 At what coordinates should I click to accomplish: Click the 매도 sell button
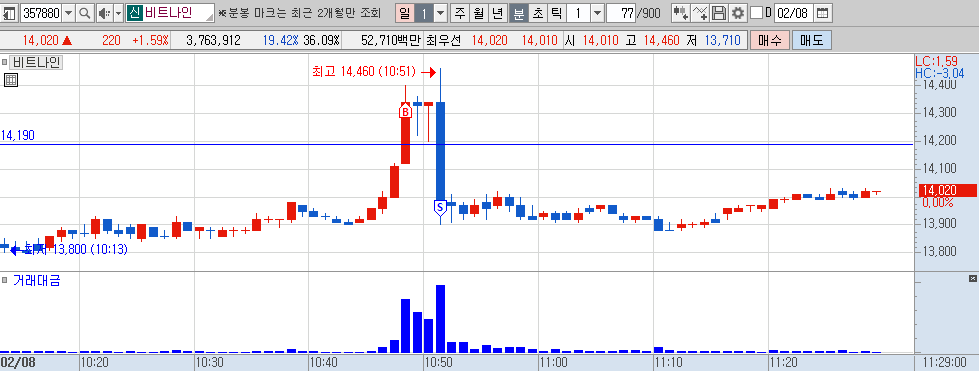pos(812,41)
